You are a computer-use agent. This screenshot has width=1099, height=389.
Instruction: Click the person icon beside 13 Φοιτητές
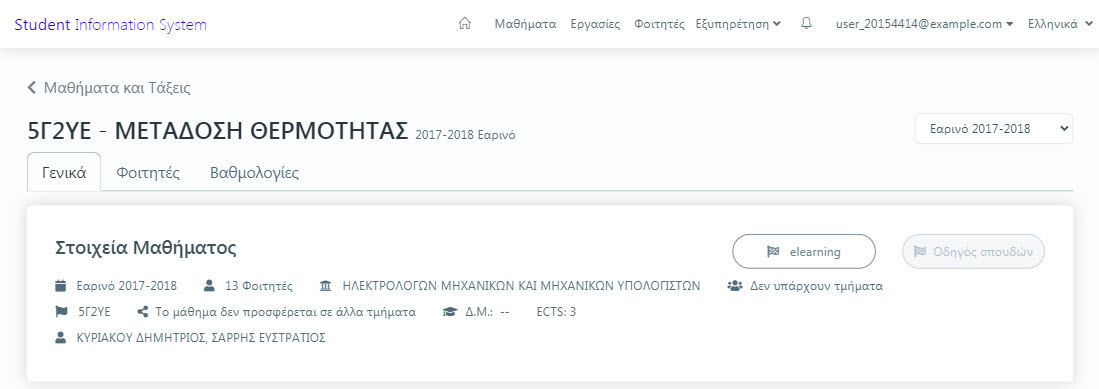click(209, 286)
